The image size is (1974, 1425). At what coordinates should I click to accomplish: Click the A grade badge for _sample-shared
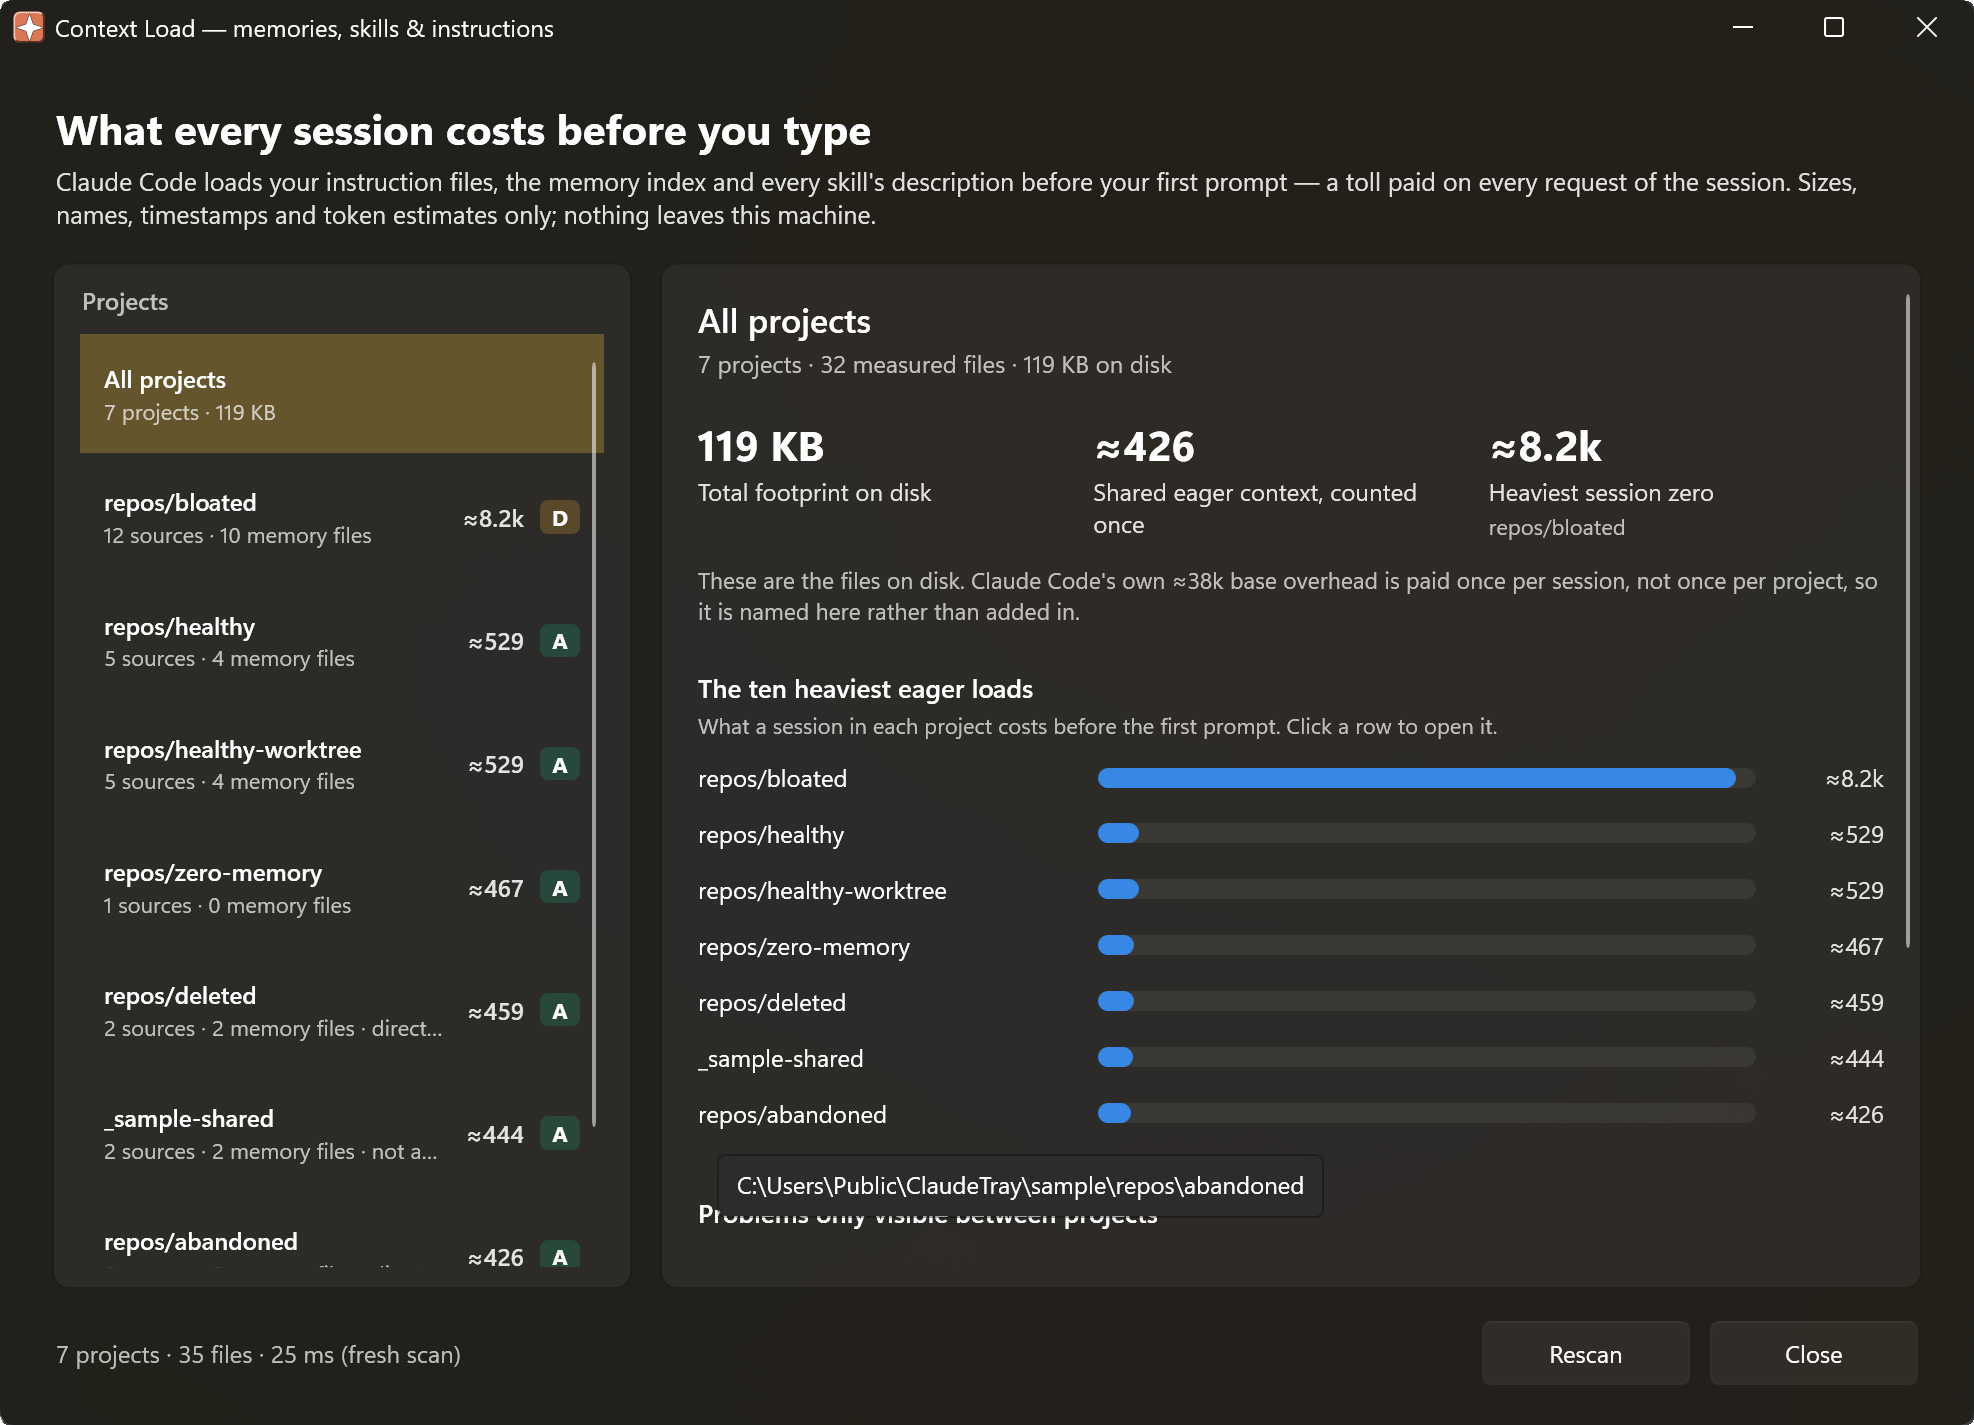click(560, 1134)
